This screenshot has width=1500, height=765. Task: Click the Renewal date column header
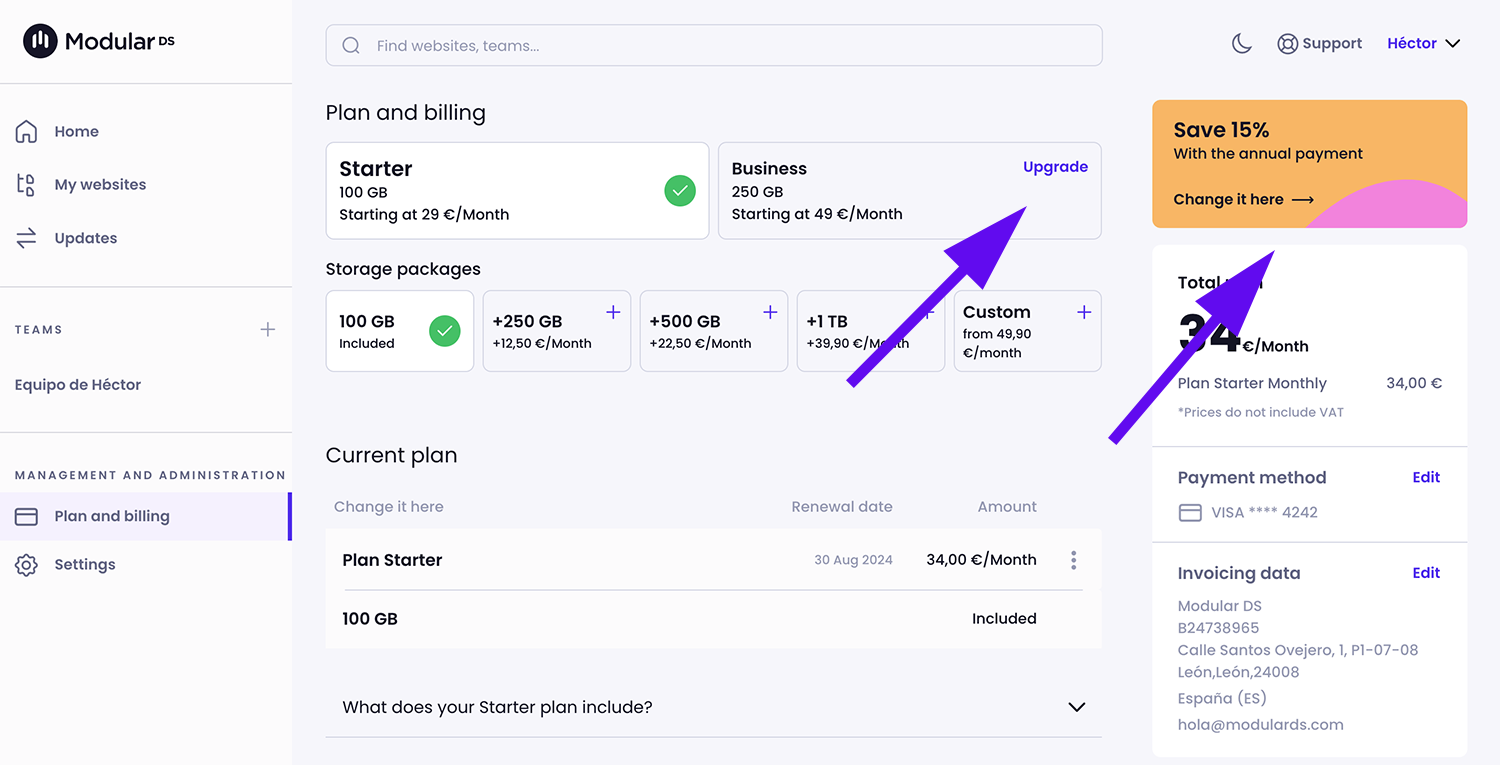[x=842, y=507]
